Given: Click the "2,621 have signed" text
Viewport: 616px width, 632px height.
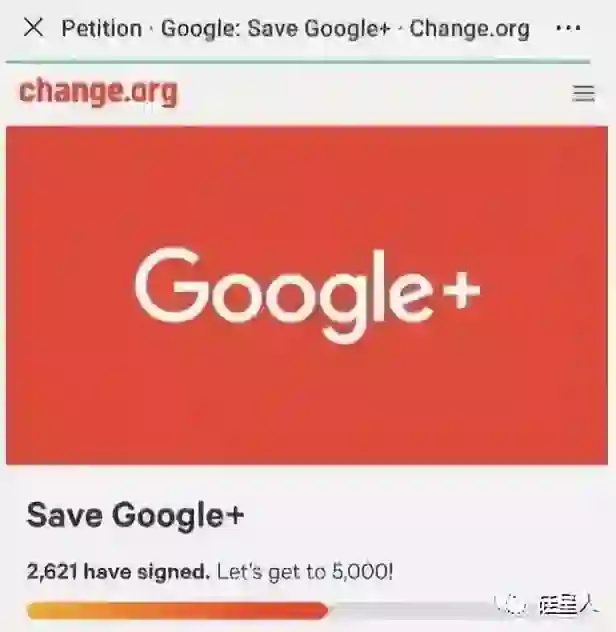Looking at the screenshot, I should (118, 571).
